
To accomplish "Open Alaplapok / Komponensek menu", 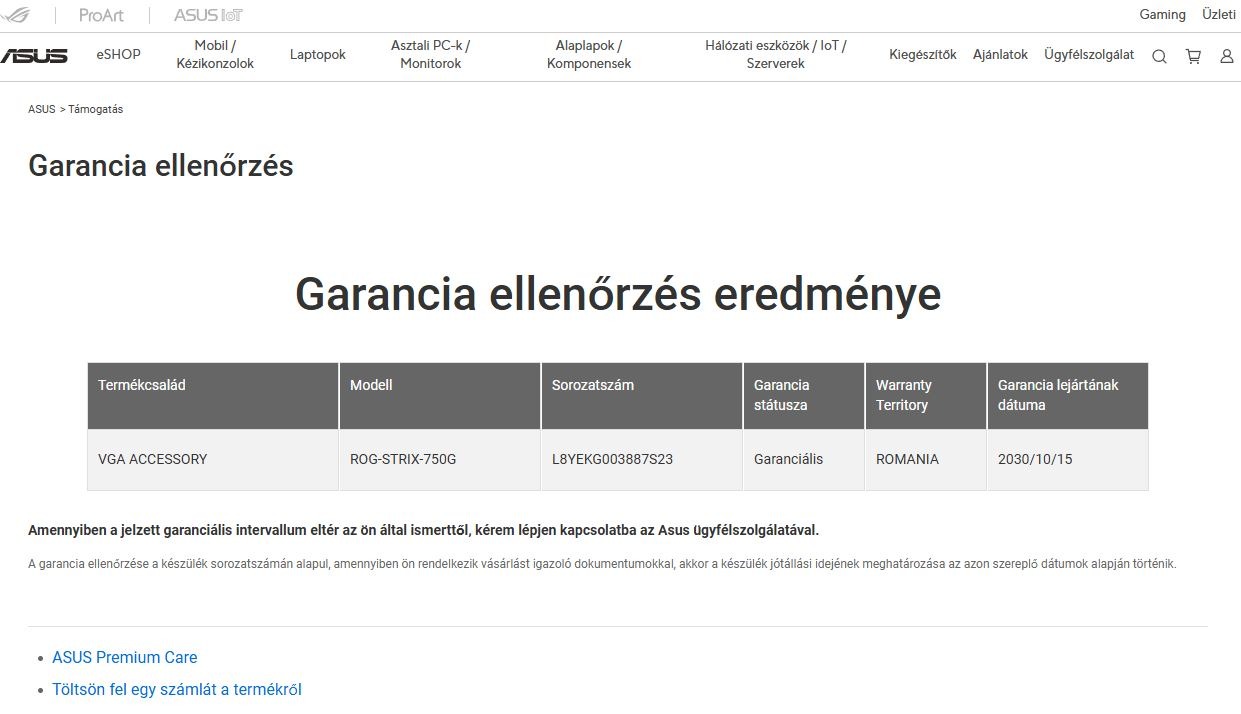I will 589,54.
